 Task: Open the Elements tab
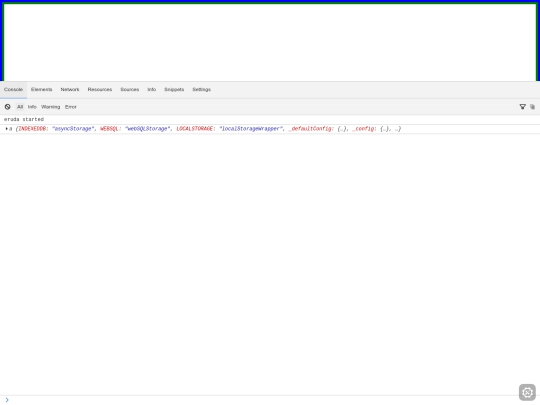41,90
